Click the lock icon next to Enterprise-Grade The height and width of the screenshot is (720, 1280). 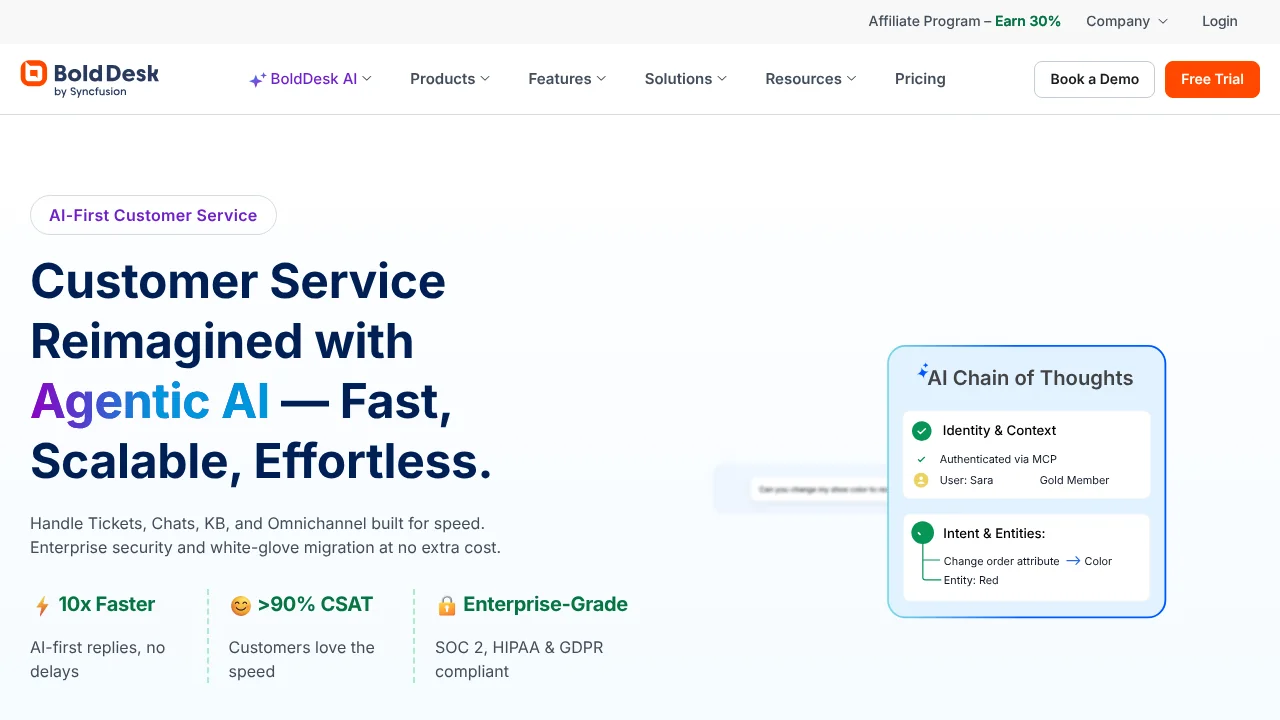tap(447, 605)
